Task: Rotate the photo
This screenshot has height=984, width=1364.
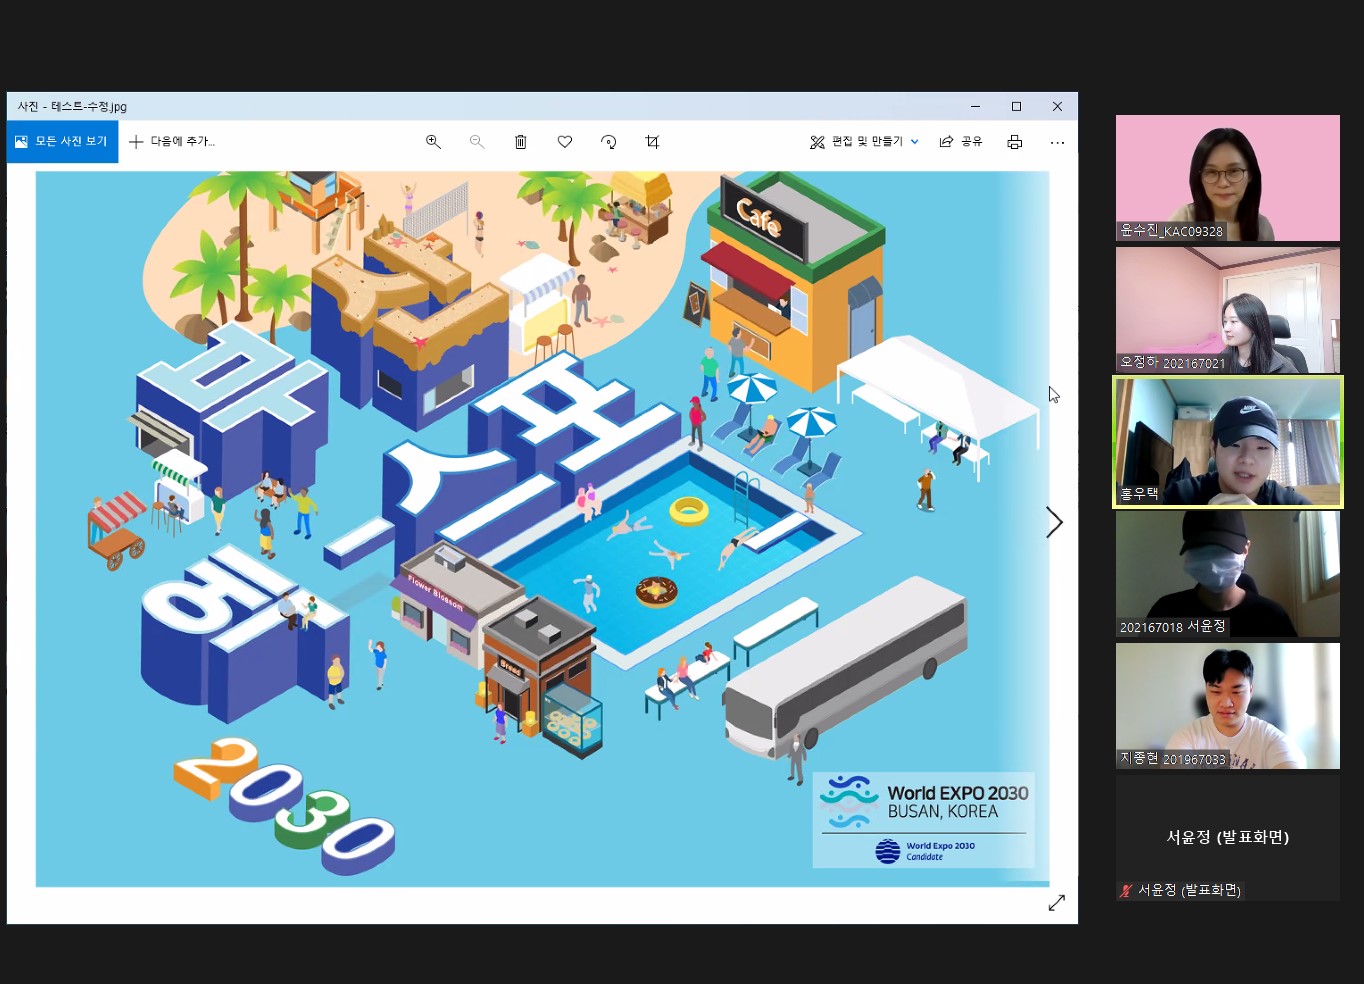Action: (x=608, y=142)
